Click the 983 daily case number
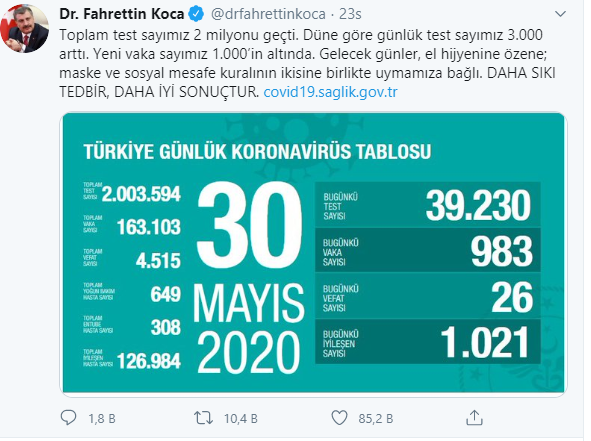This screenshot has width=591, height=441. click(x=502, y=251)
